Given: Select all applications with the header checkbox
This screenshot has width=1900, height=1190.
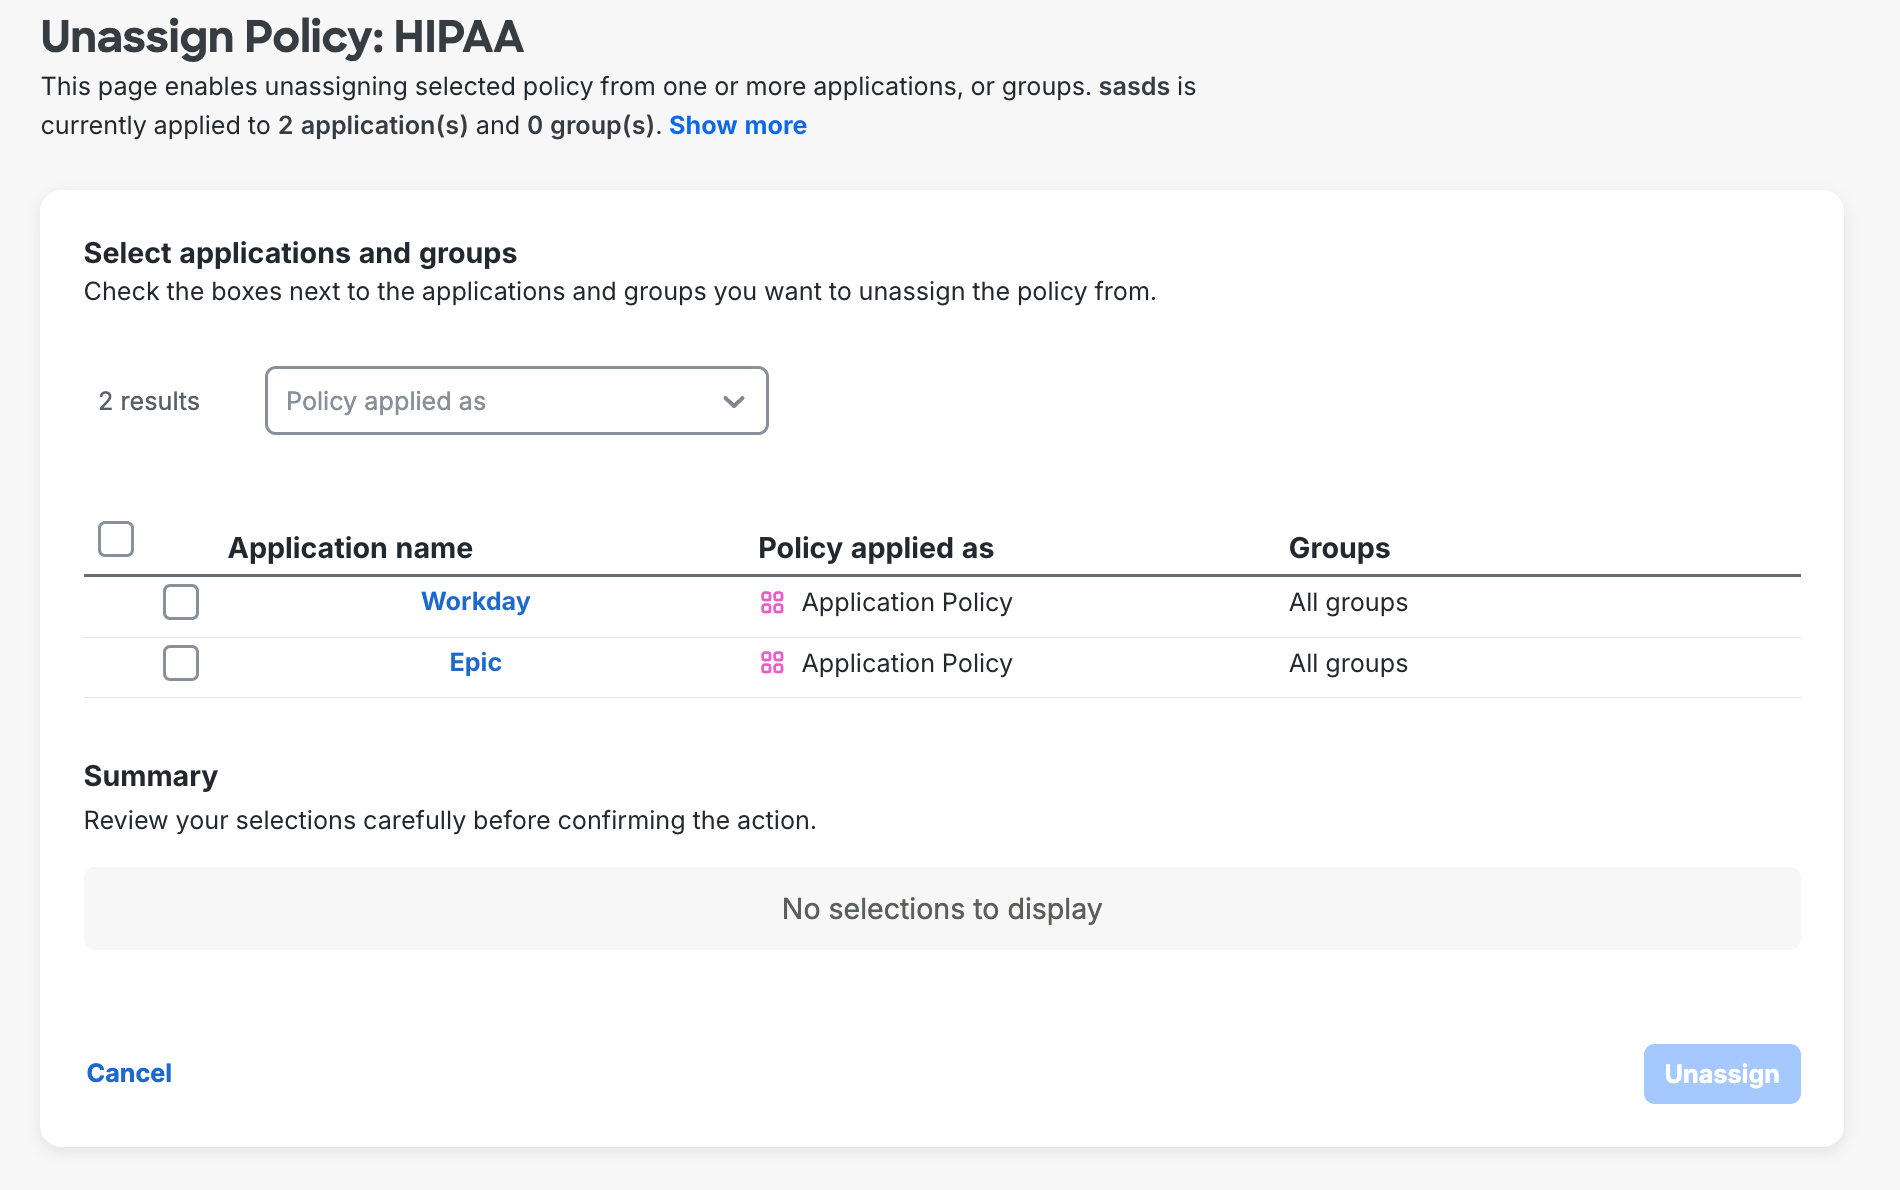Looking at the screenshot, I should [115, 539].
